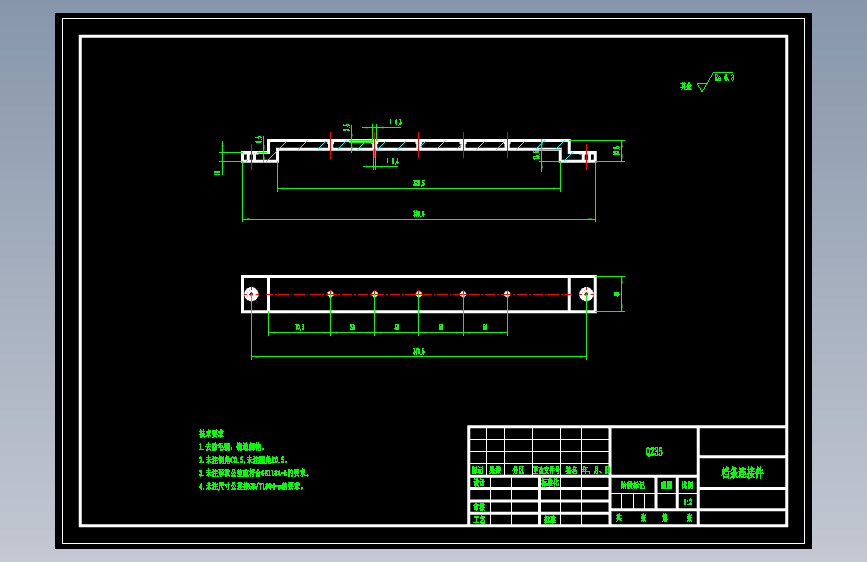
Task: Click technical note line 4 about dimensions
Action: [x=251, y=486]
